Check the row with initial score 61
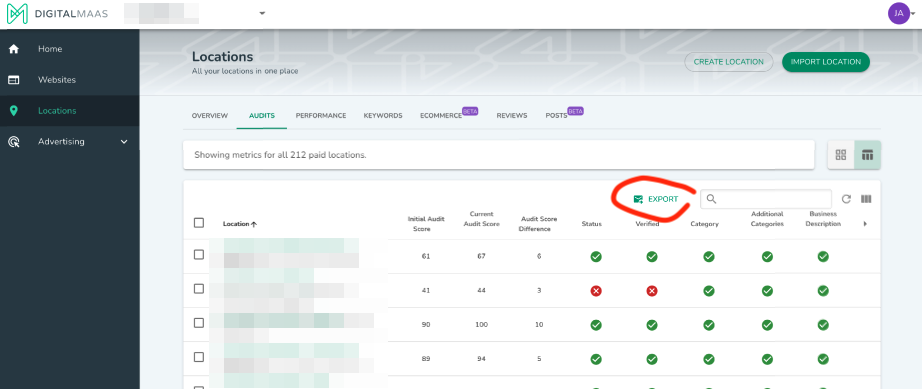Image resolution: width=922 pixels, height=389 pixels. click(x=199, y=254)
